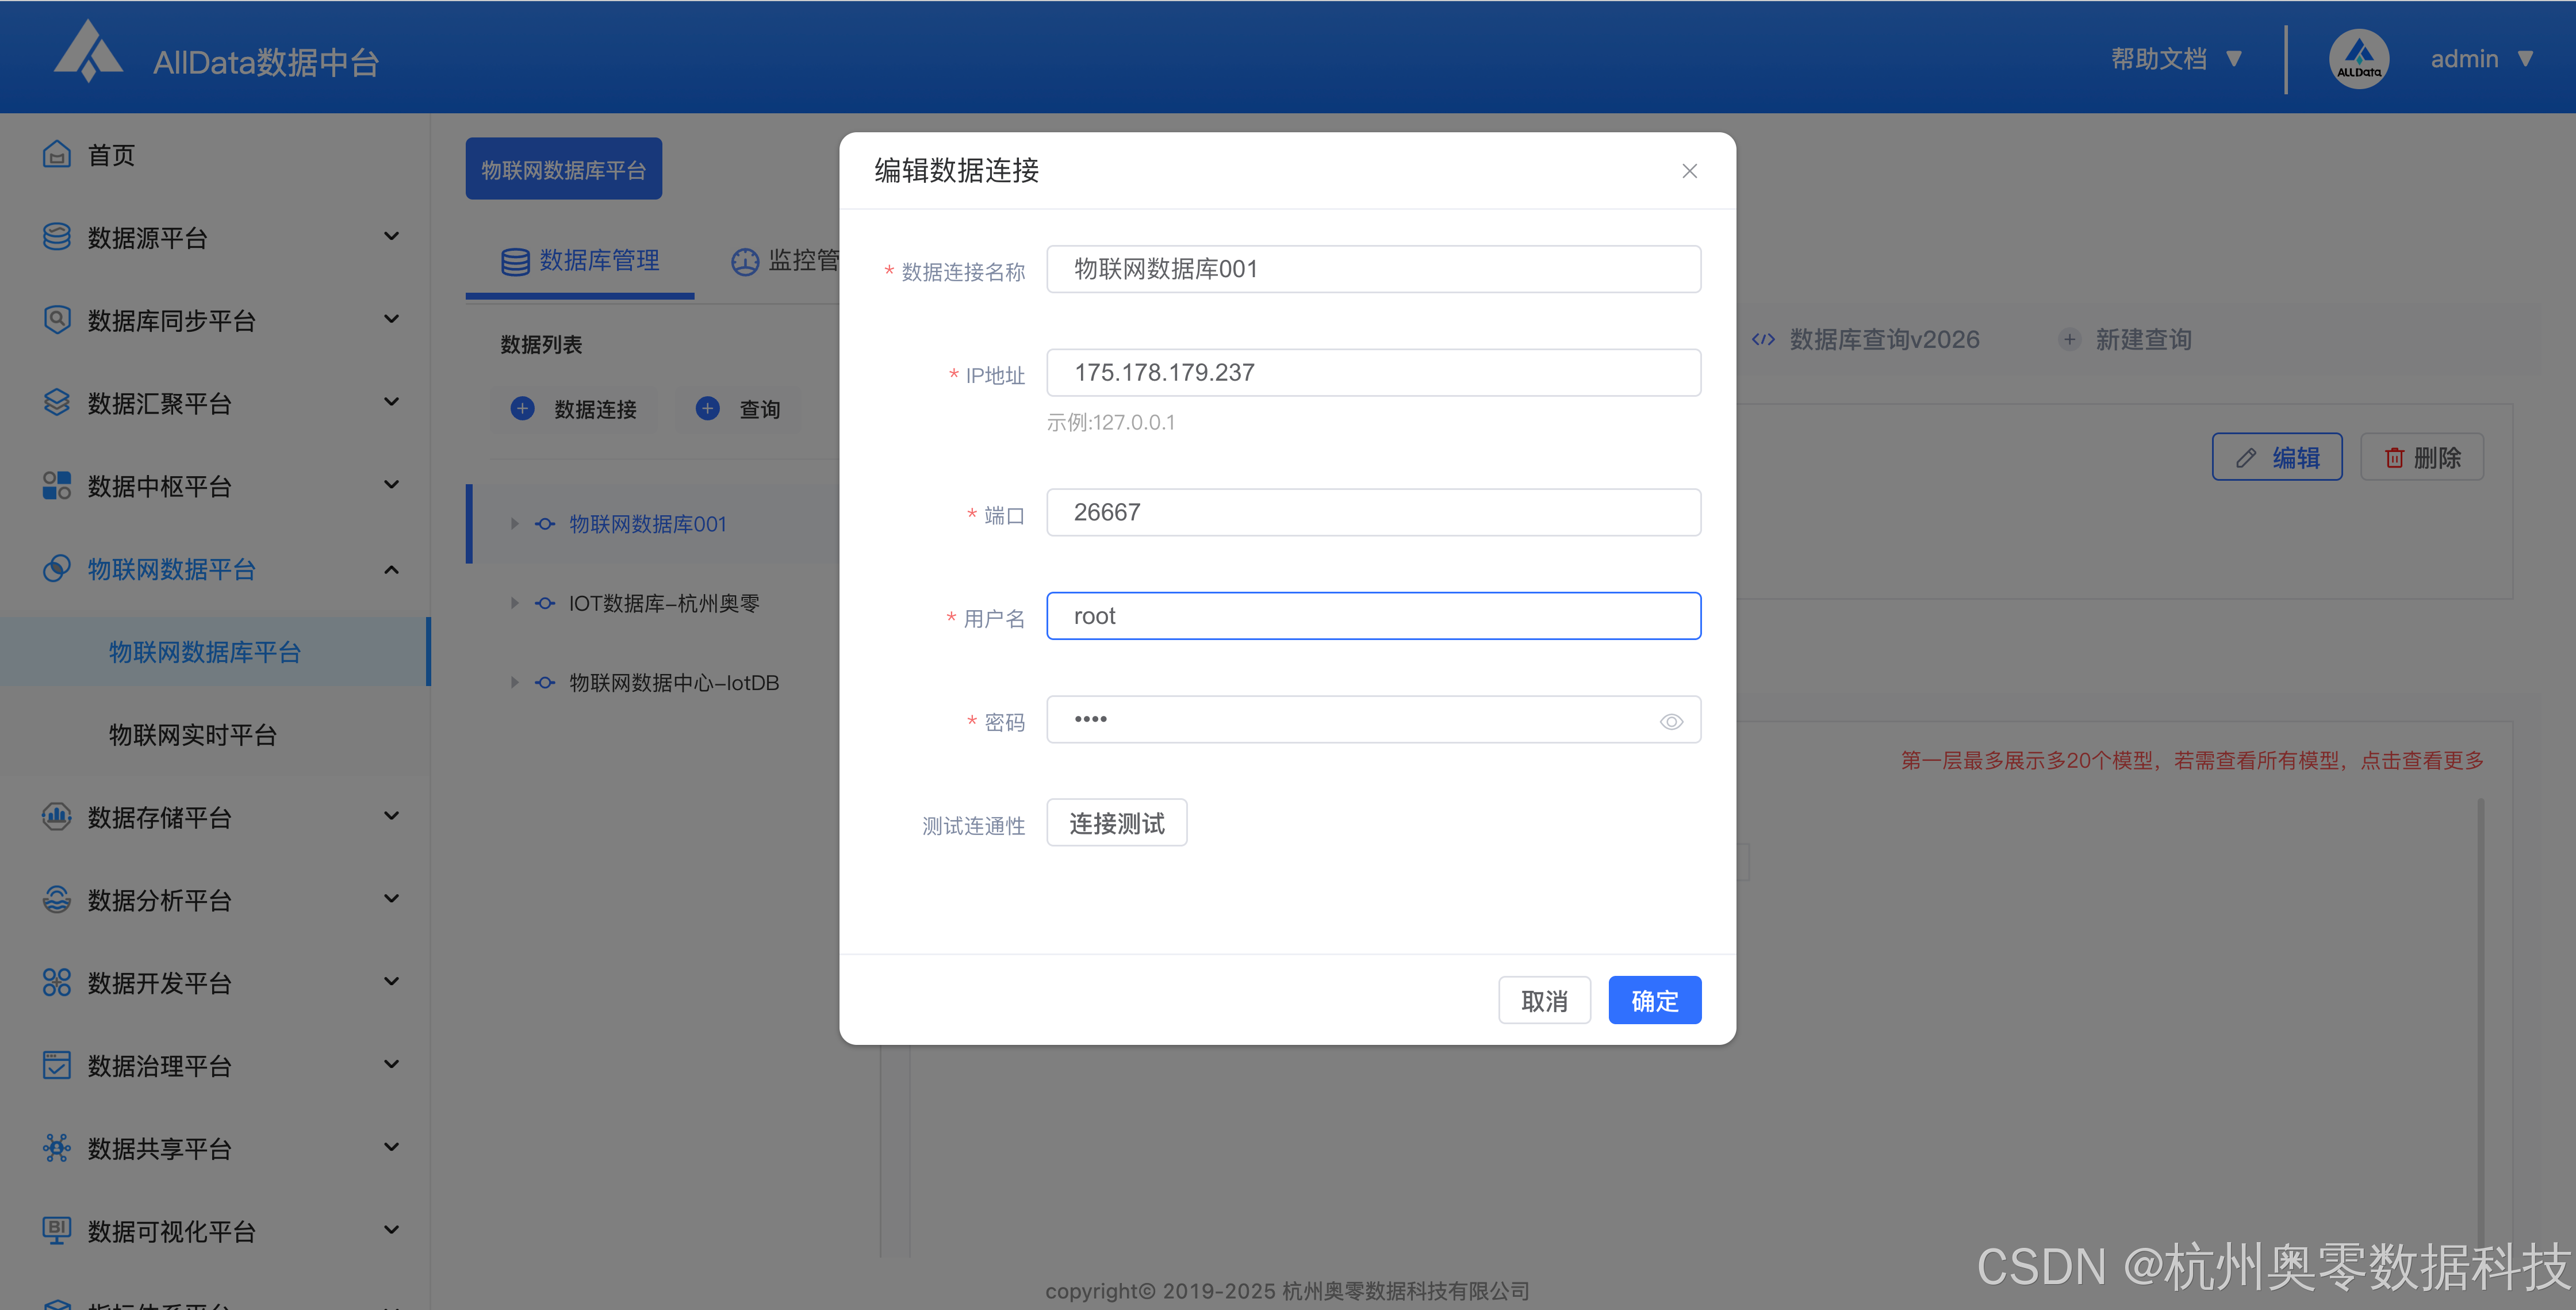The image size is (2576, 1310).
Task: Click the 端口 input field
Action: click(1373, 512)
